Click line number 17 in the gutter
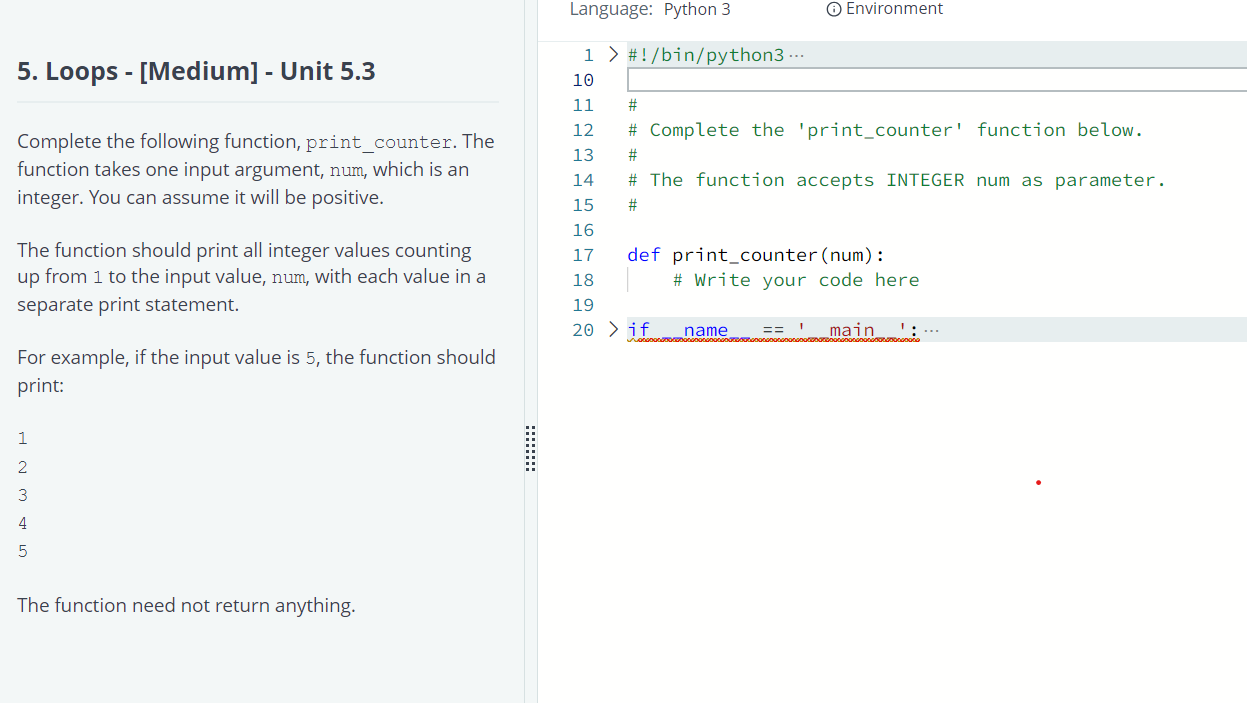 583,254
